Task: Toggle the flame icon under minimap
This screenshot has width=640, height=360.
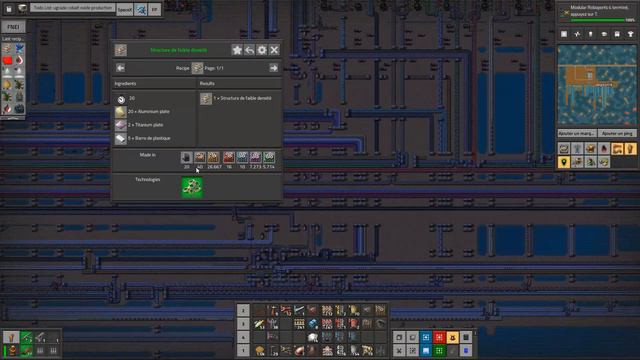Action: 604,149
